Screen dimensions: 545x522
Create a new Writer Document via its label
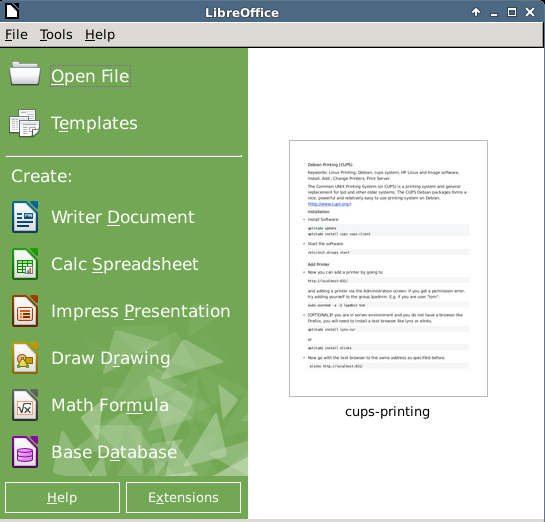(x=123, y=217)
